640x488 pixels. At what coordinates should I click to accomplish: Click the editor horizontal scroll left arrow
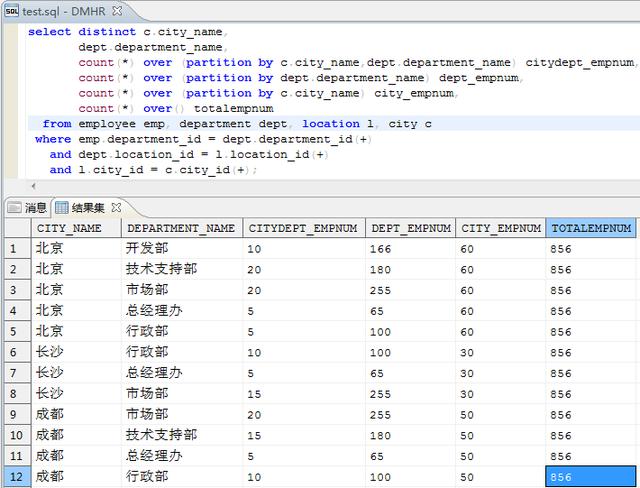tap(33, 186)
